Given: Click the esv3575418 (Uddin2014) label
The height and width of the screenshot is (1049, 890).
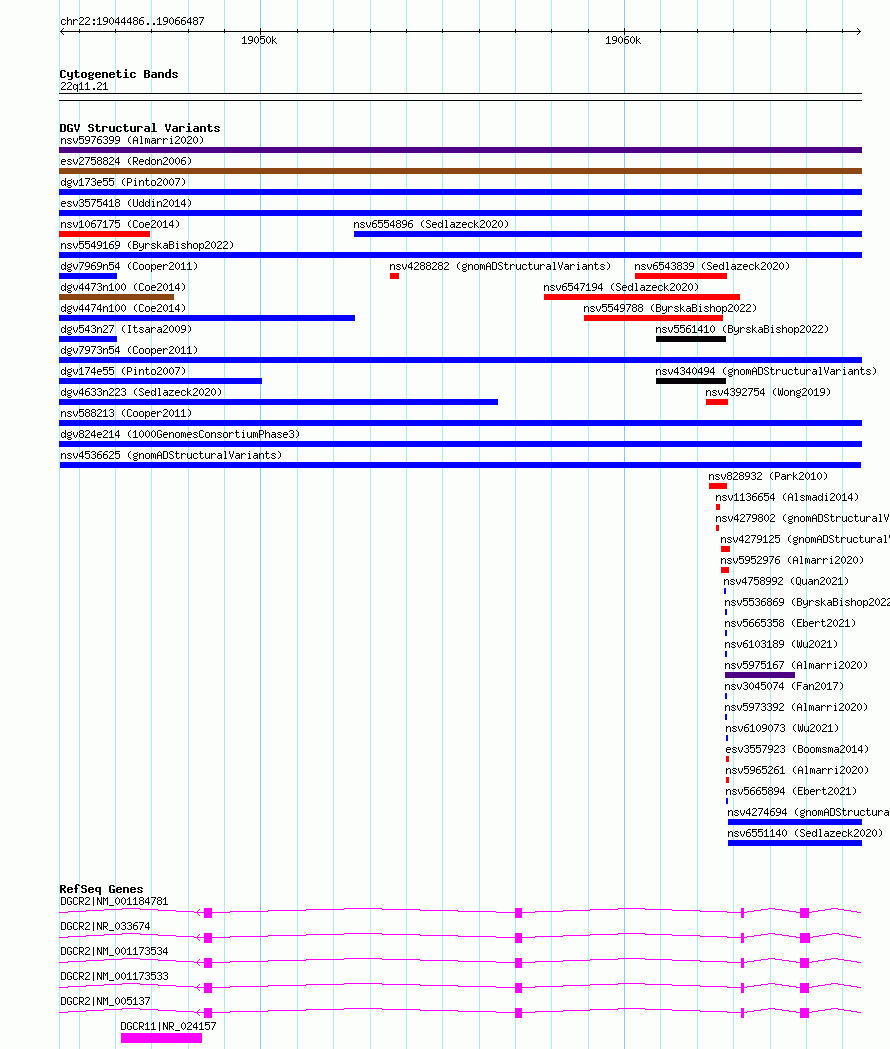Looking at the screenshot, I should click(x=126, y=203).
